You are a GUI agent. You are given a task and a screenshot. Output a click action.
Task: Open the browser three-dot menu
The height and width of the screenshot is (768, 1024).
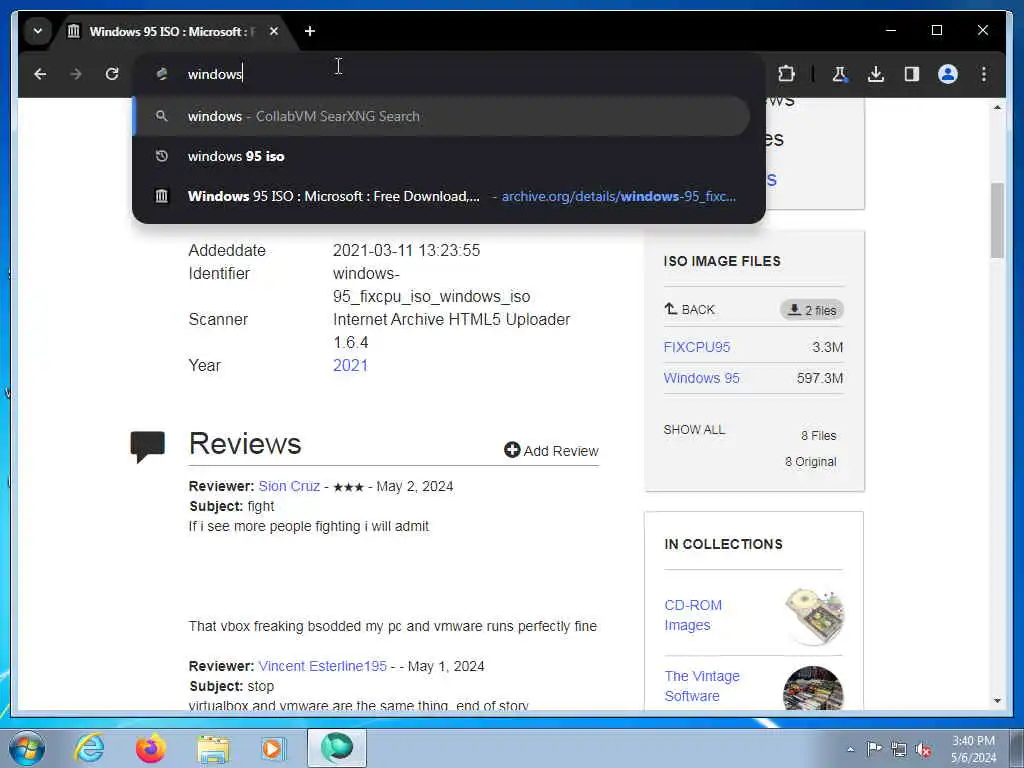(x=984, y=74)
